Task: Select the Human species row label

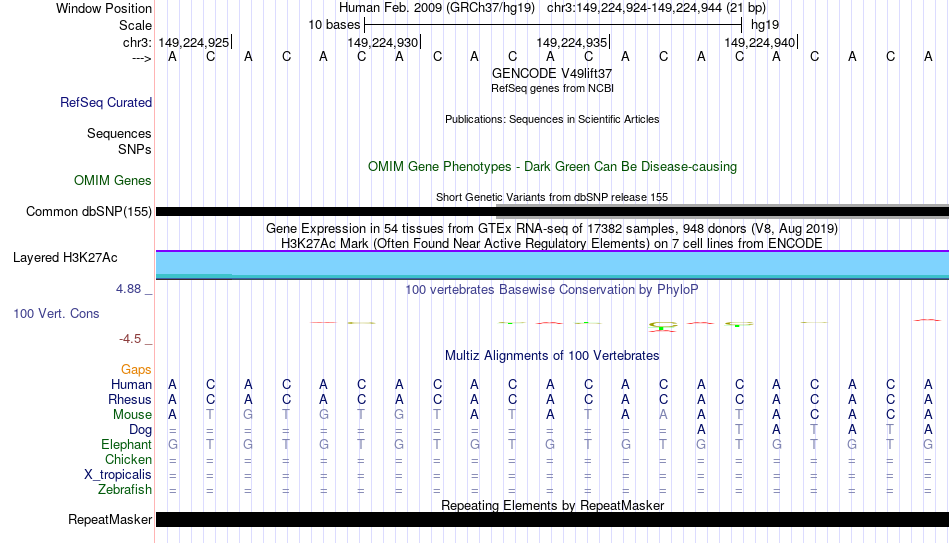Action: click(x=131, y=384)
